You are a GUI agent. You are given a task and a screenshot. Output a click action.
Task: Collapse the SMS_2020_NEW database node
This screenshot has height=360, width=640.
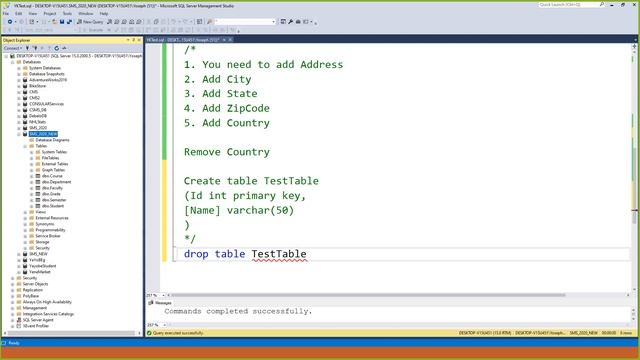(x=19, y=134)
